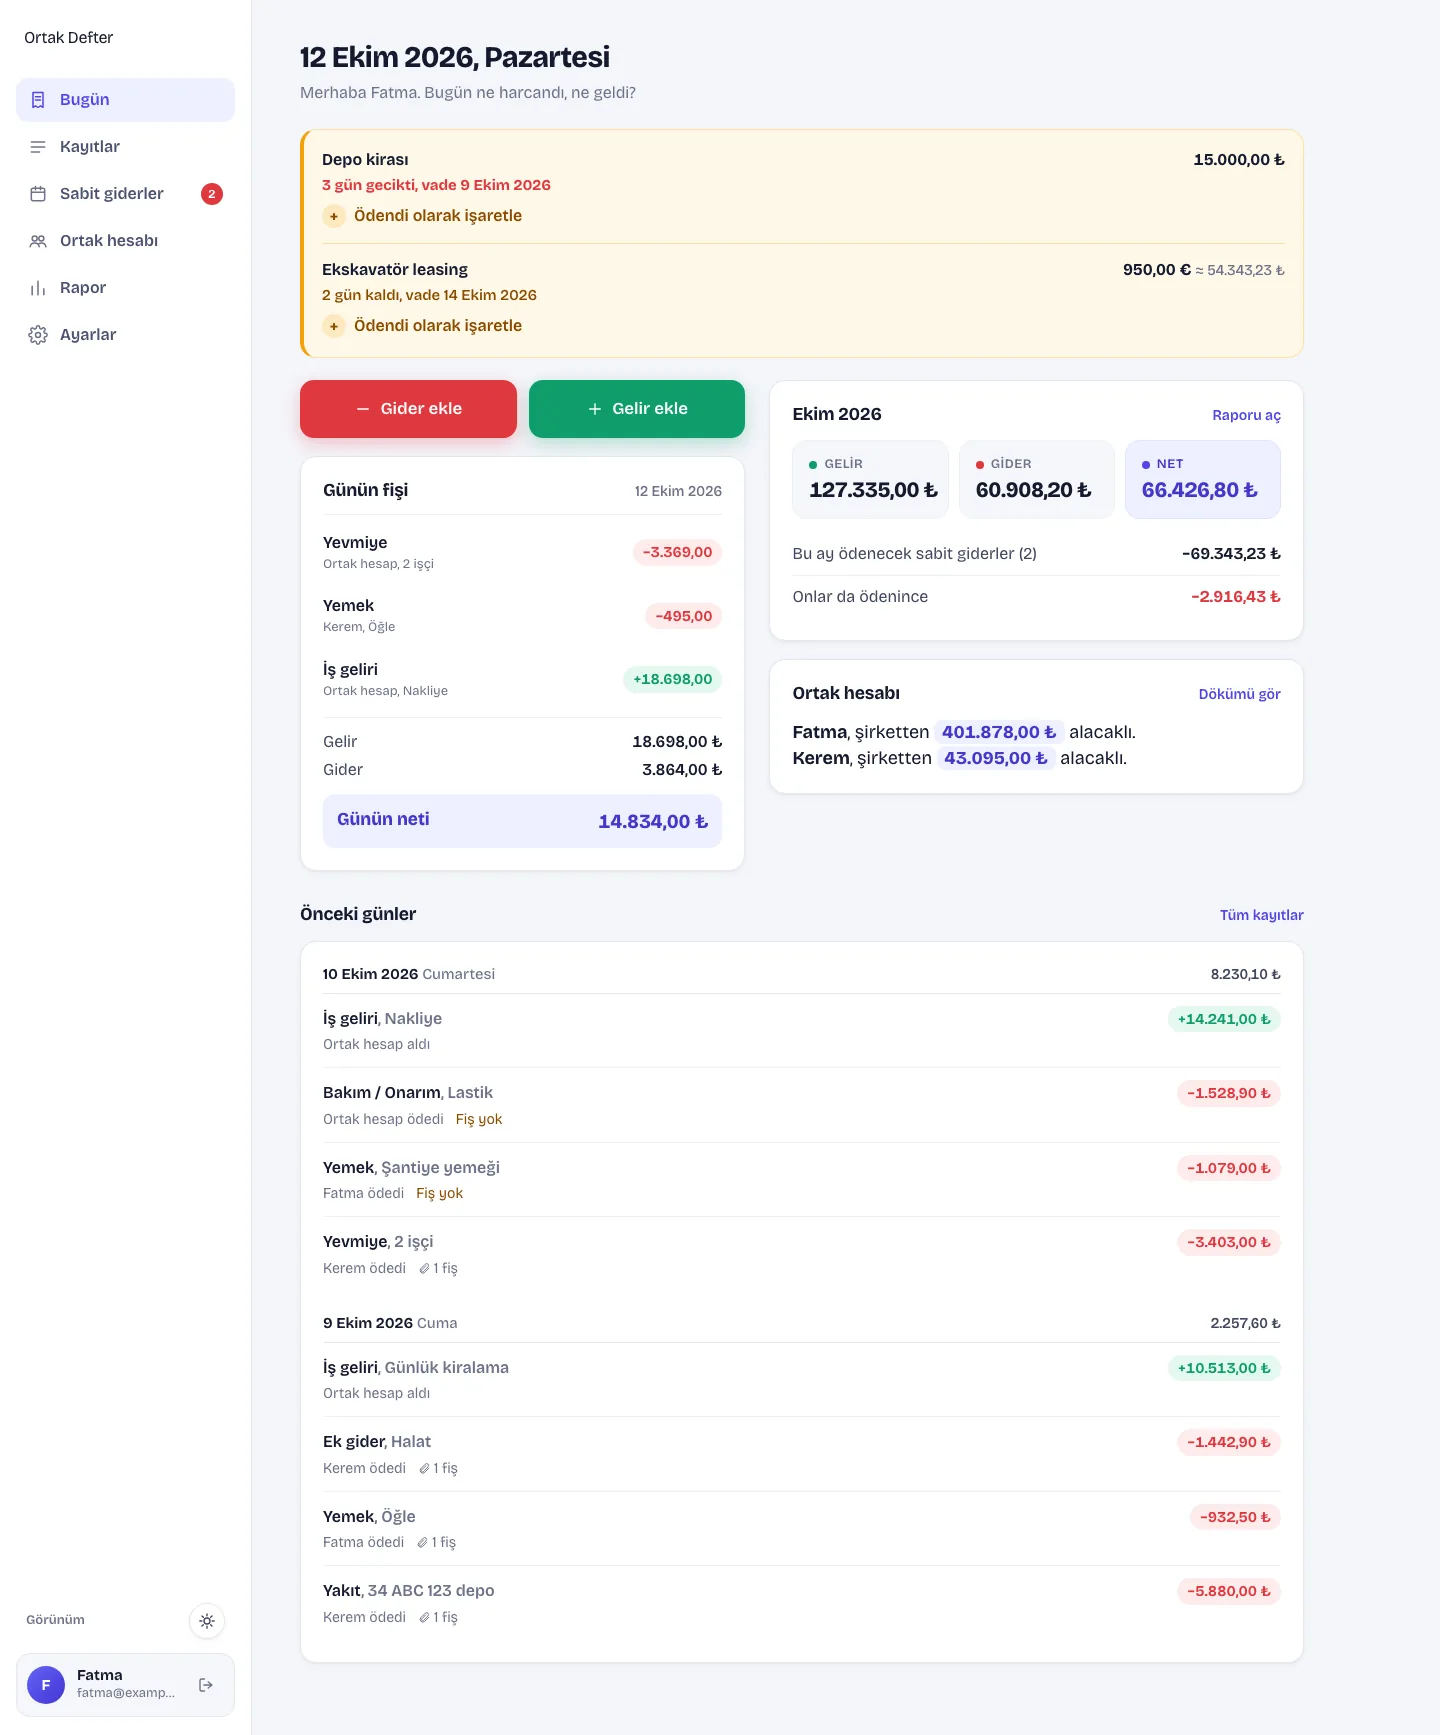This screenshot has height=1735, width=1440.
Task: Click the Sabit giderler badge showing 2
Action: [x=212, y=194]
